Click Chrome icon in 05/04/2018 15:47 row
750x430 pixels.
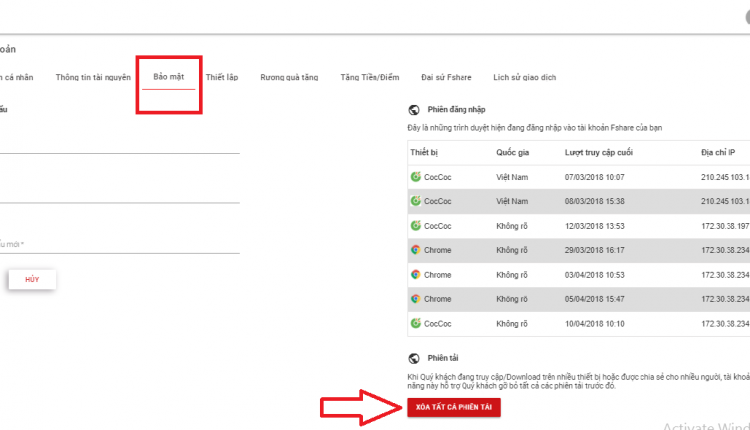(416, 299)
